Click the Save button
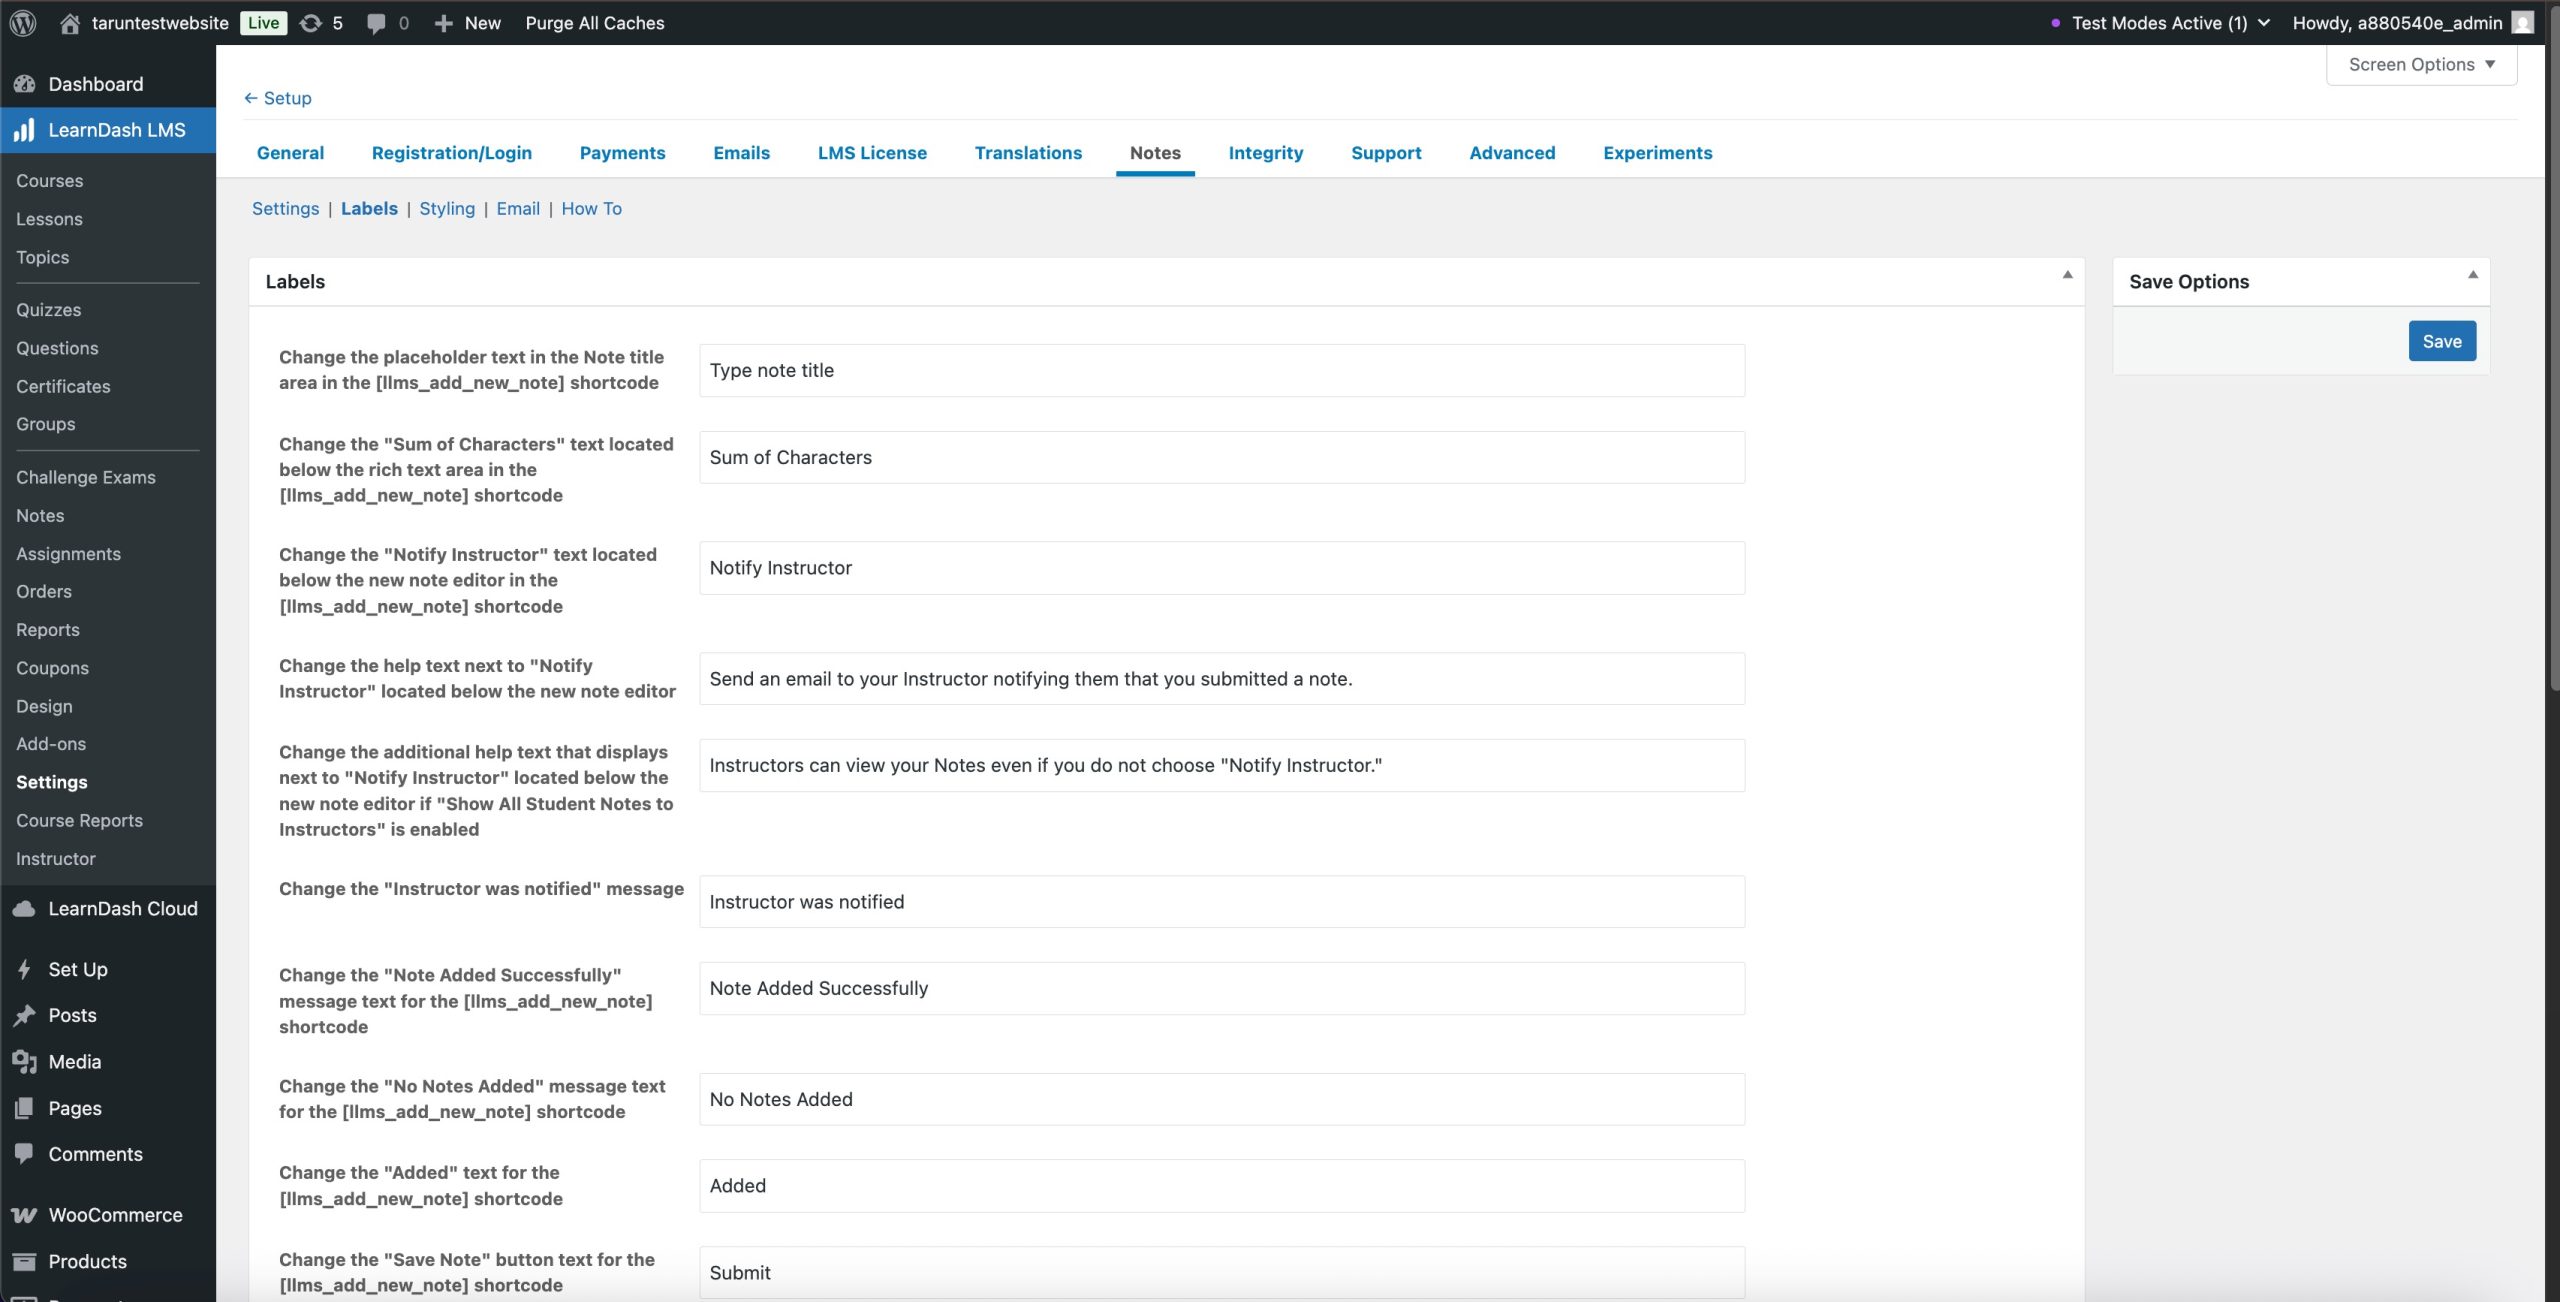2560x1302 pixels. [2441, 341]
